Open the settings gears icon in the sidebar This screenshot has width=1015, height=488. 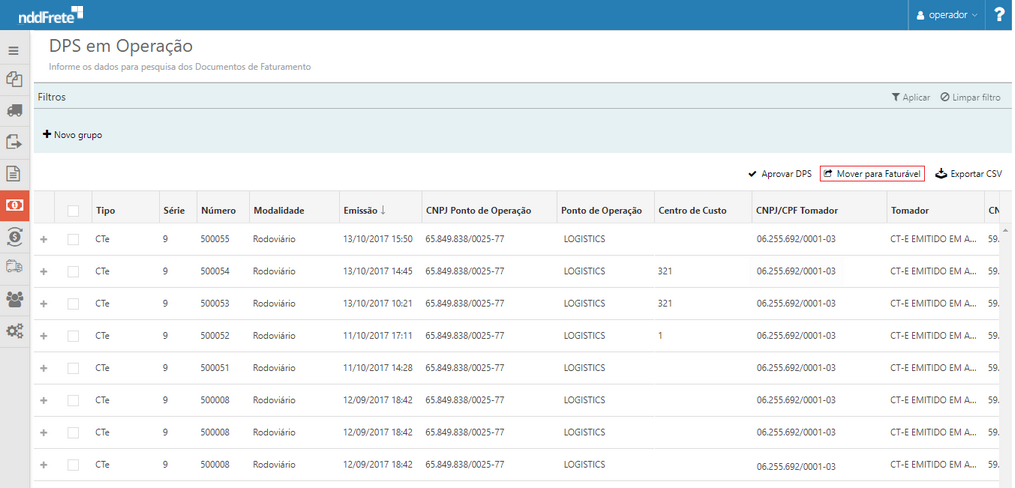[14, 331]
